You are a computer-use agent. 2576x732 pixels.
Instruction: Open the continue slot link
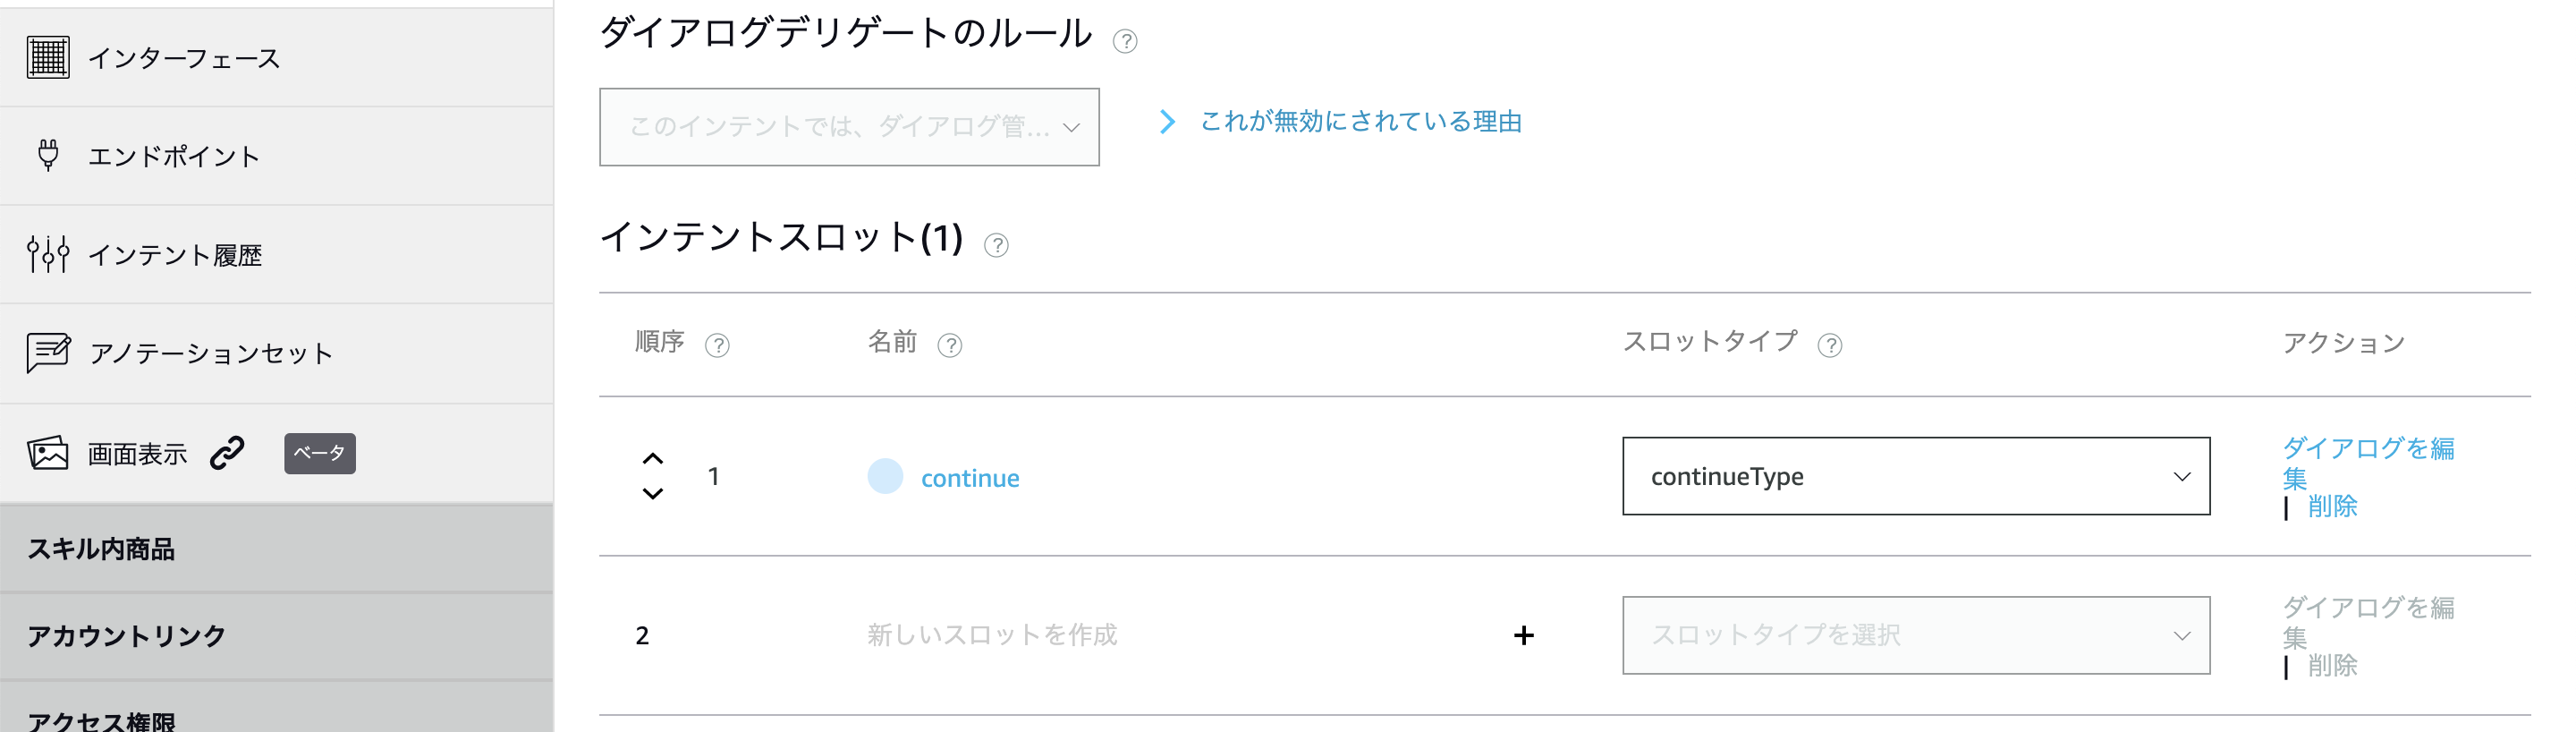(x=969, y=477)
